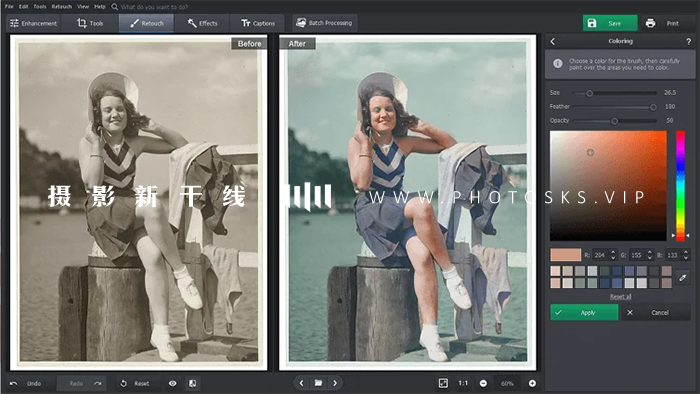Zoom in with the plus icon

click(x=532, y=383)
